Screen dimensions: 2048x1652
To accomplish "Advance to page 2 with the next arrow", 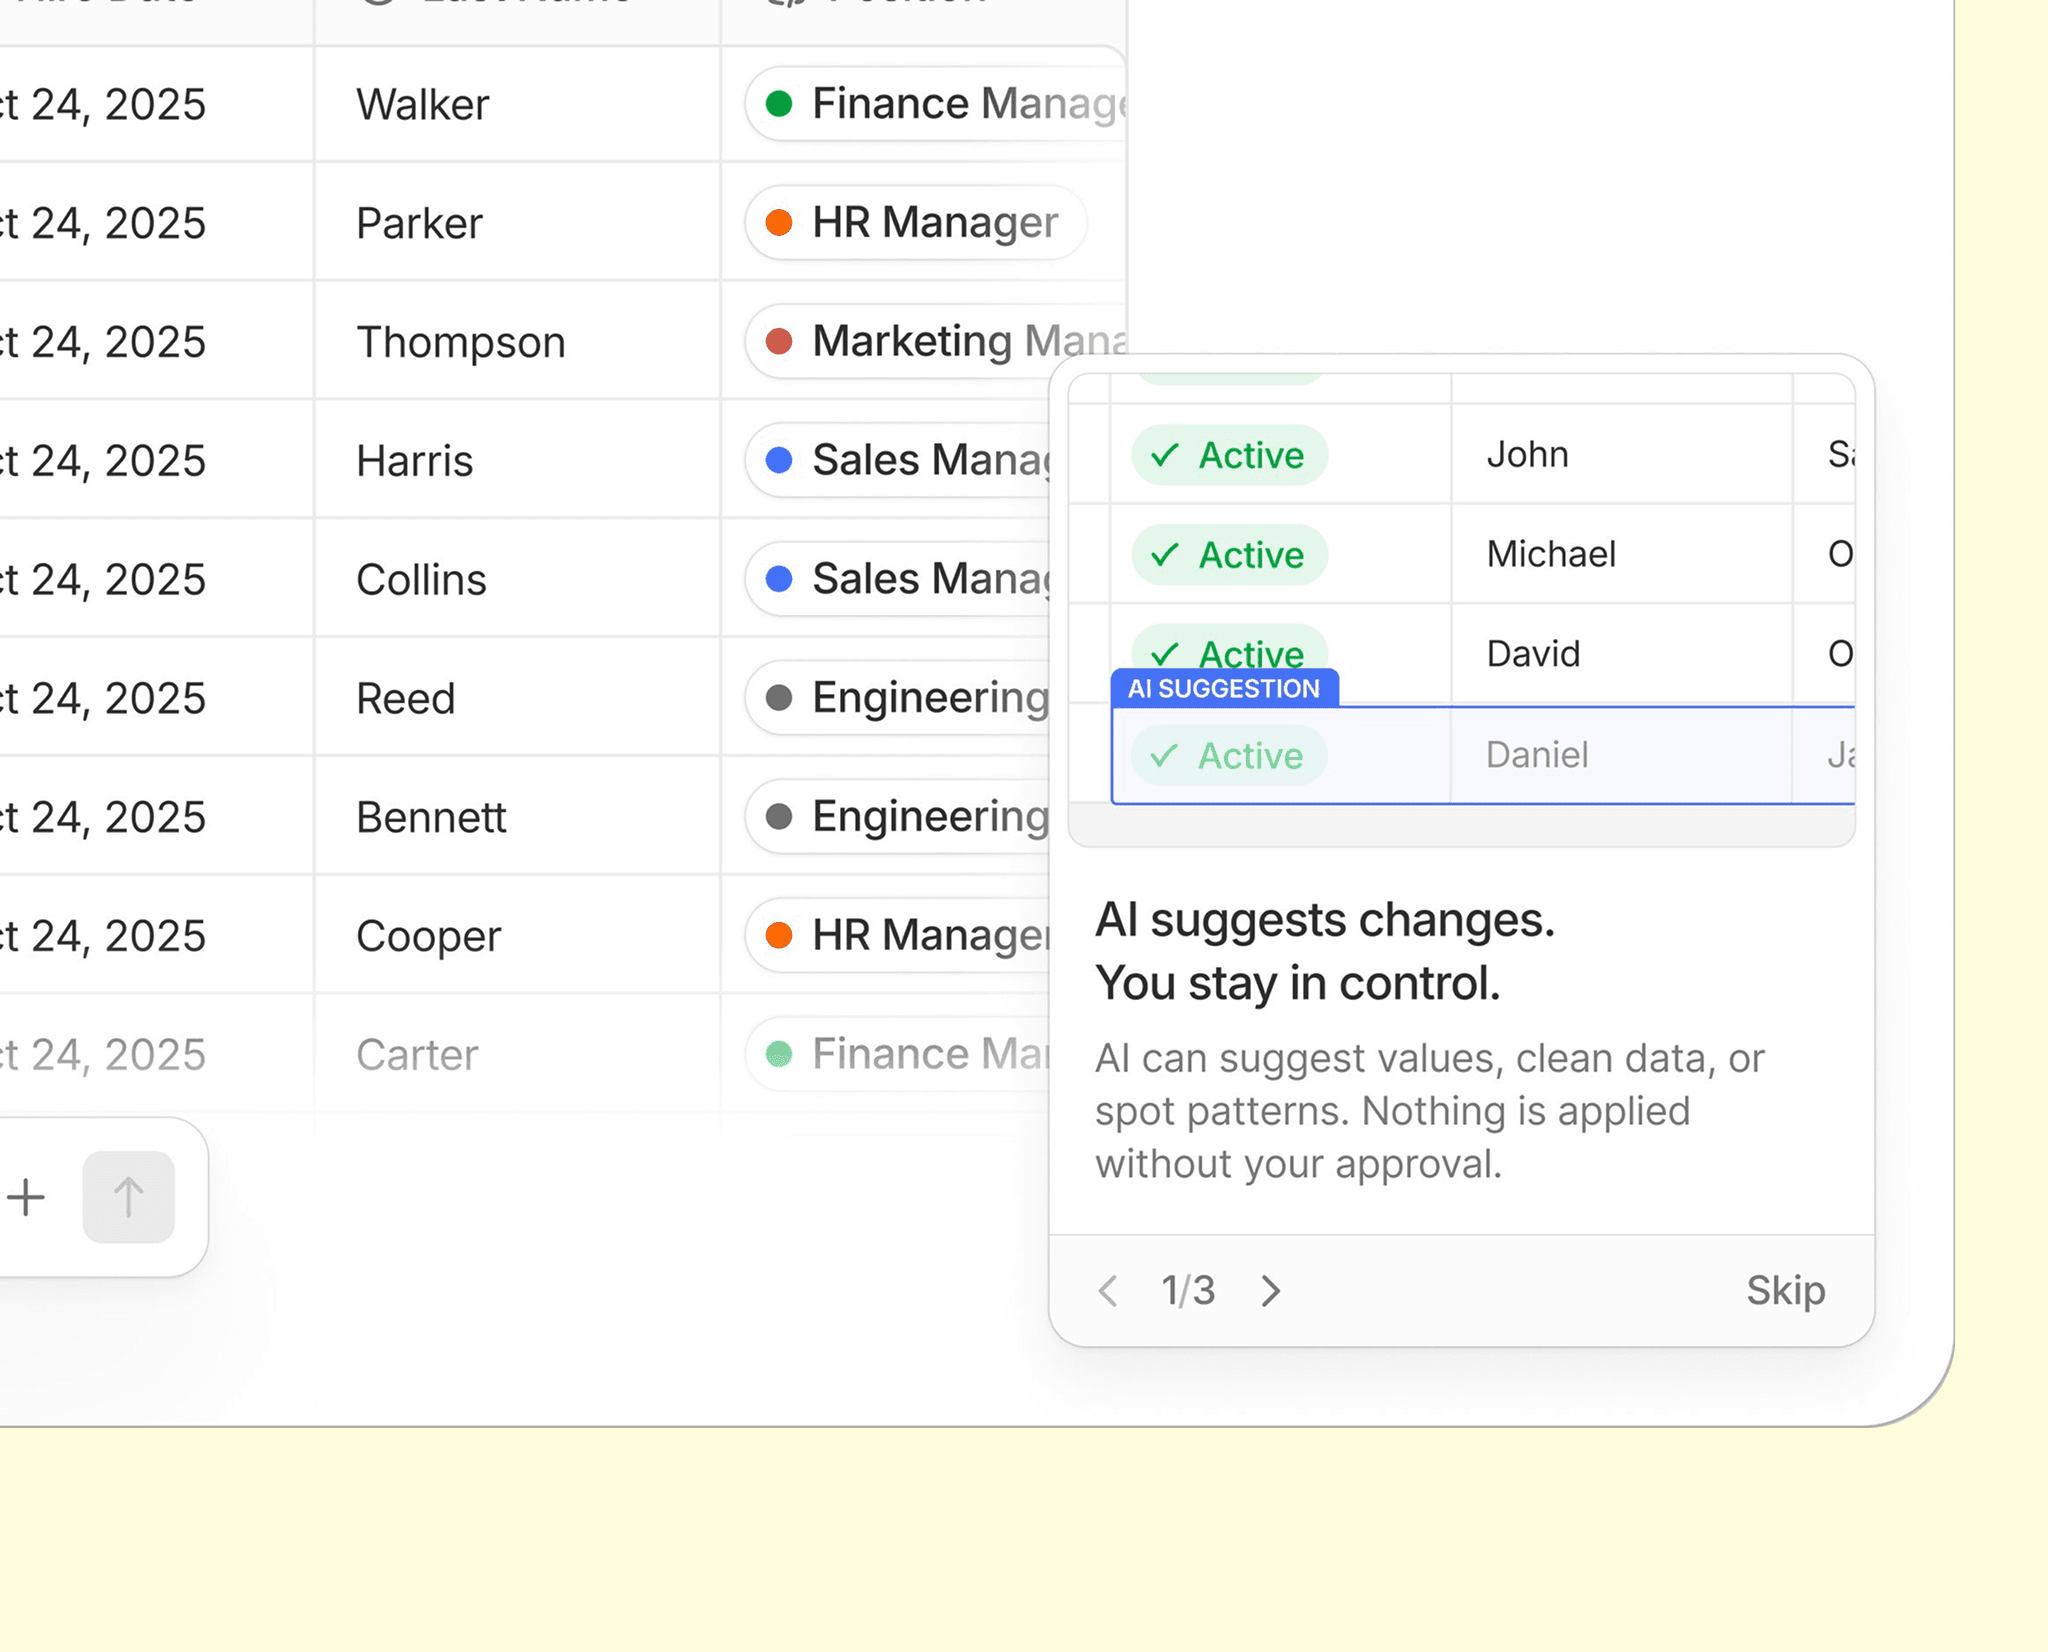I will click(1269, 1291).
